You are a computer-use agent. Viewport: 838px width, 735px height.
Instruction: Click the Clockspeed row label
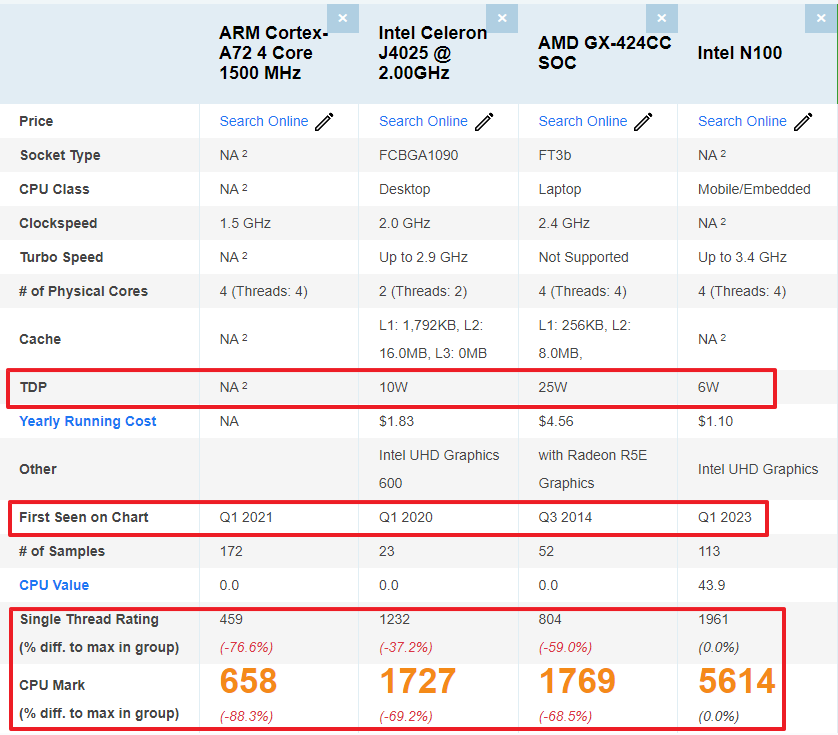click(58, 223)
